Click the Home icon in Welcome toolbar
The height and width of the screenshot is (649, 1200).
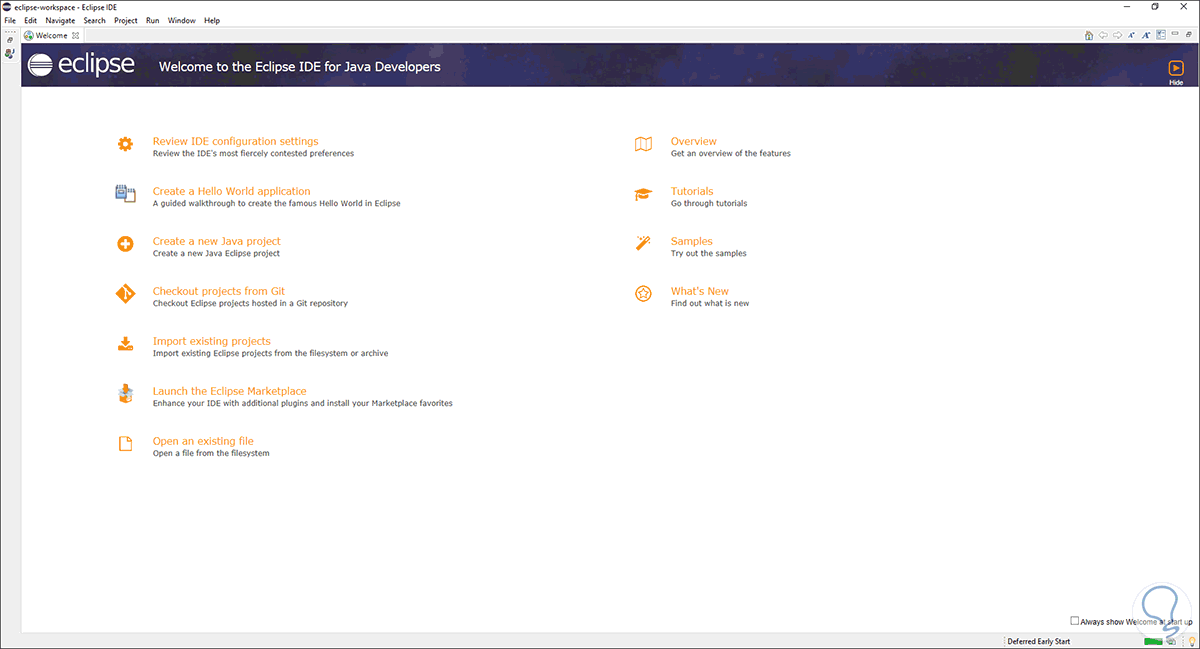[1089, 35]
